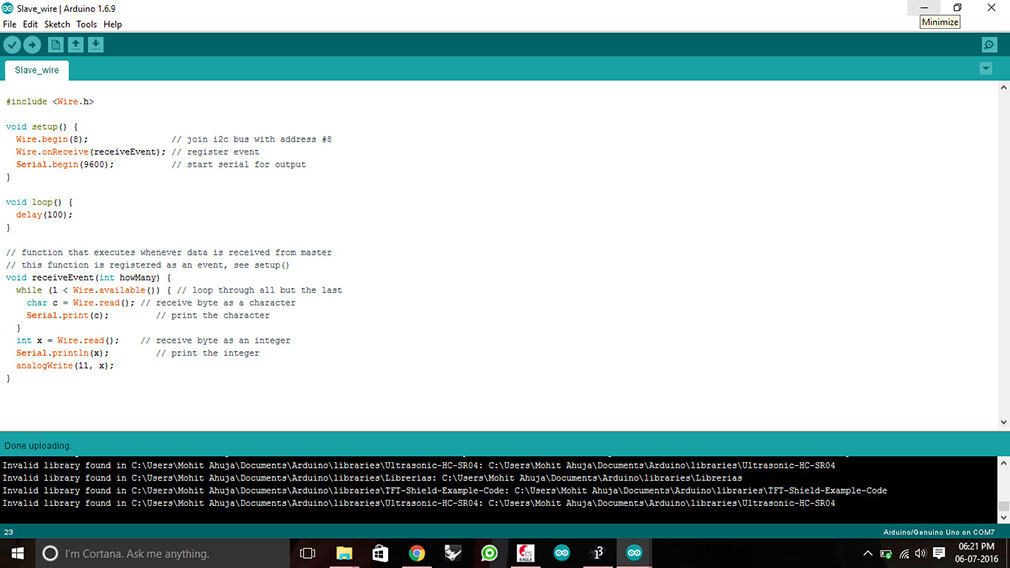Open WhatsApp from the taskbar
The image size is (1010, 568).
[490, 553]
